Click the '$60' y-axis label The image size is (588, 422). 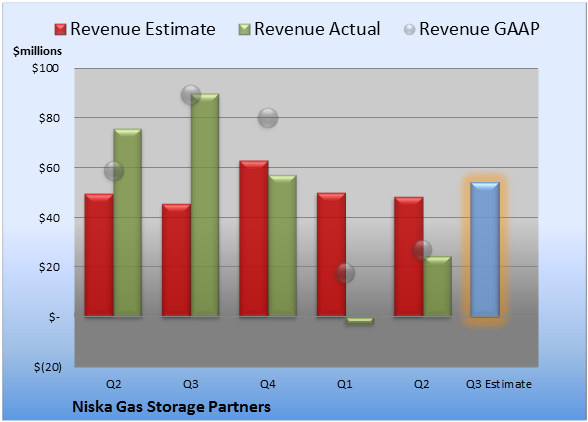click(x=49, y=168)
